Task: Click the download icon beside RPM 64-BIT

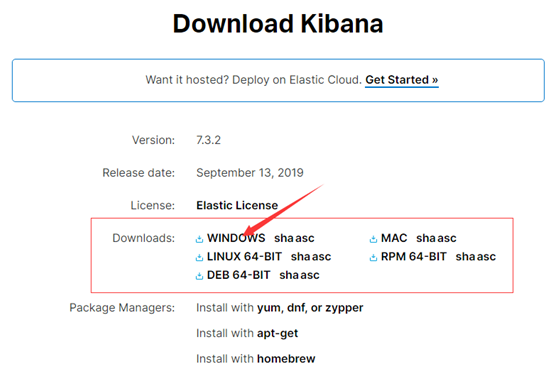Action: click(x=373, y=258)
